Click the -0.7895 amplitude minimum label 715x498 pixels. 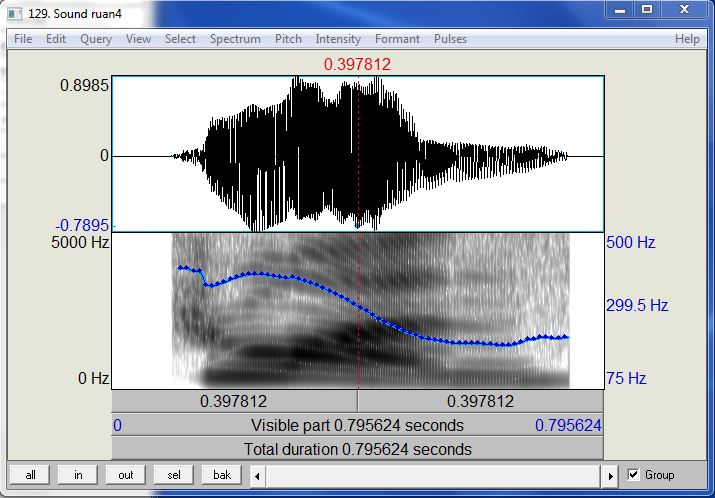[x=83, y=225]
